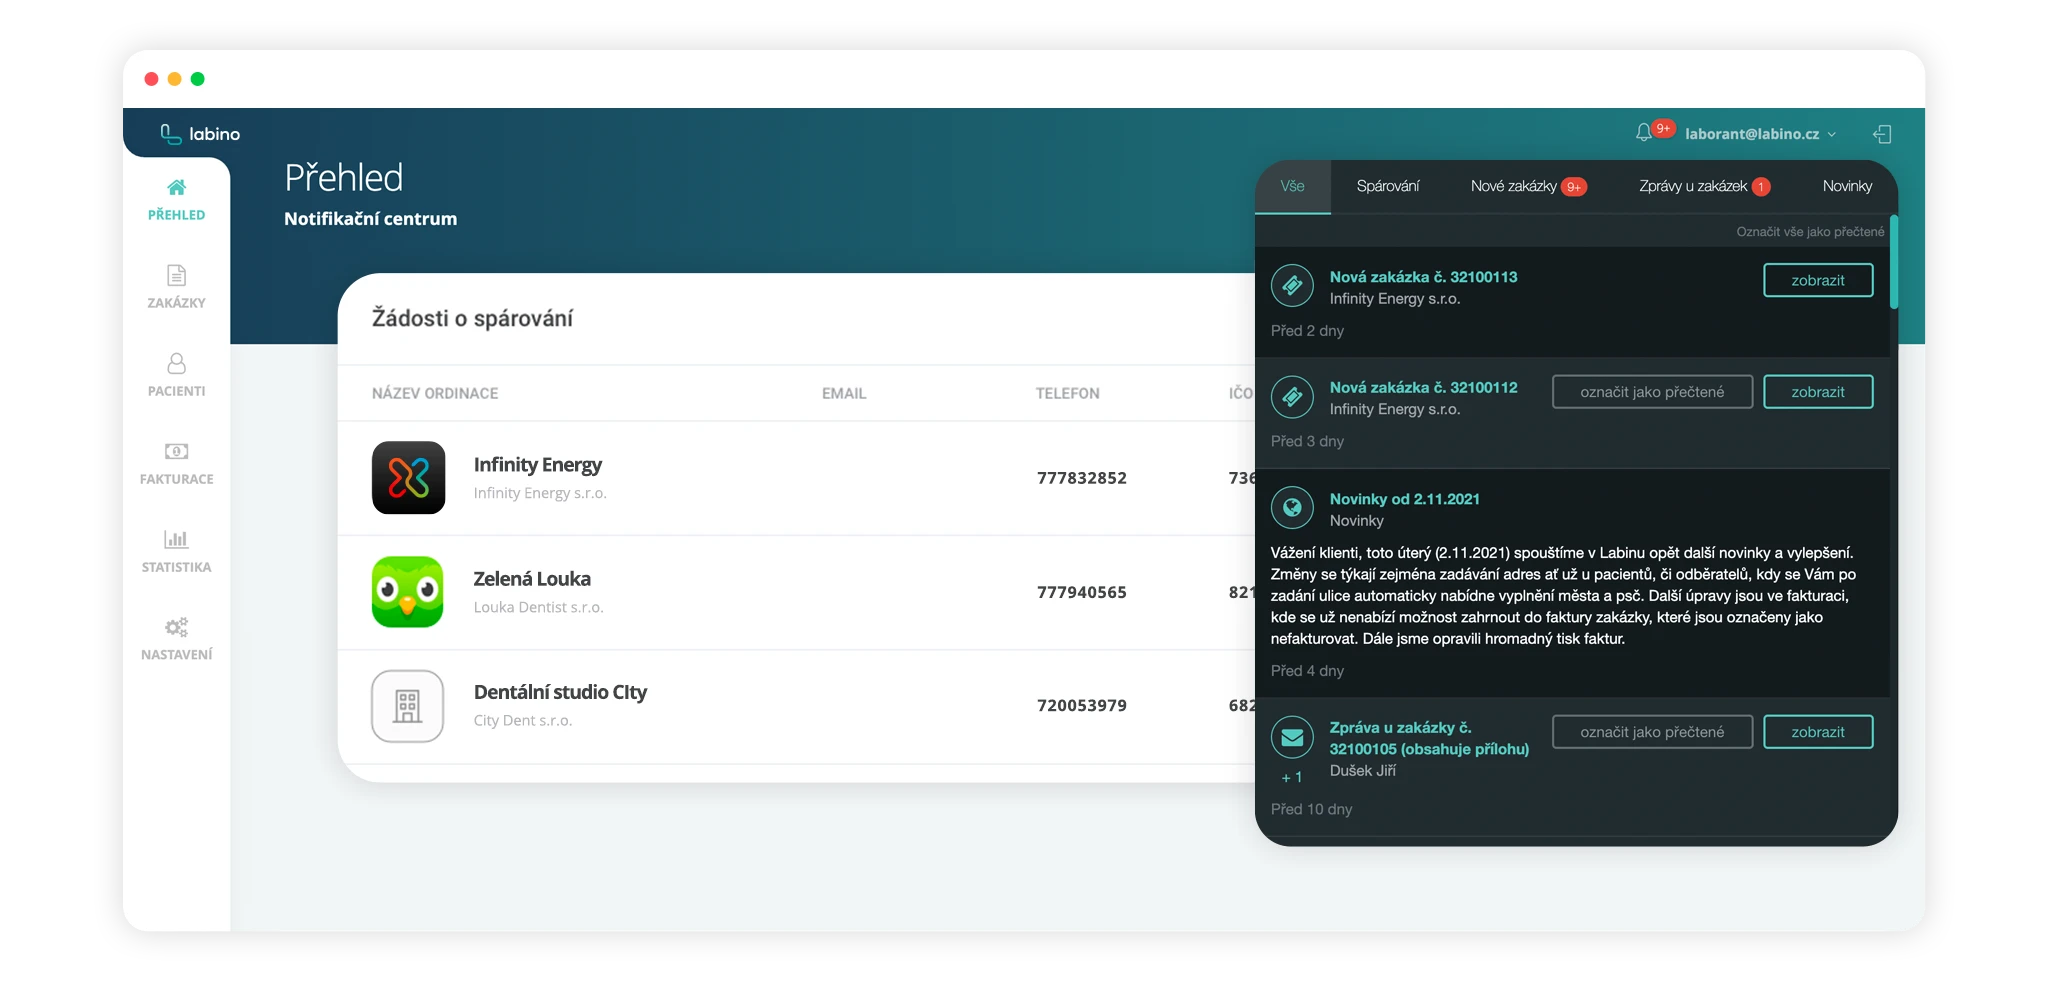This screenshot has height=986, width=2048.
Task: Click the +1 indicator under envelope icon
Action: [x=1292, y=778]
